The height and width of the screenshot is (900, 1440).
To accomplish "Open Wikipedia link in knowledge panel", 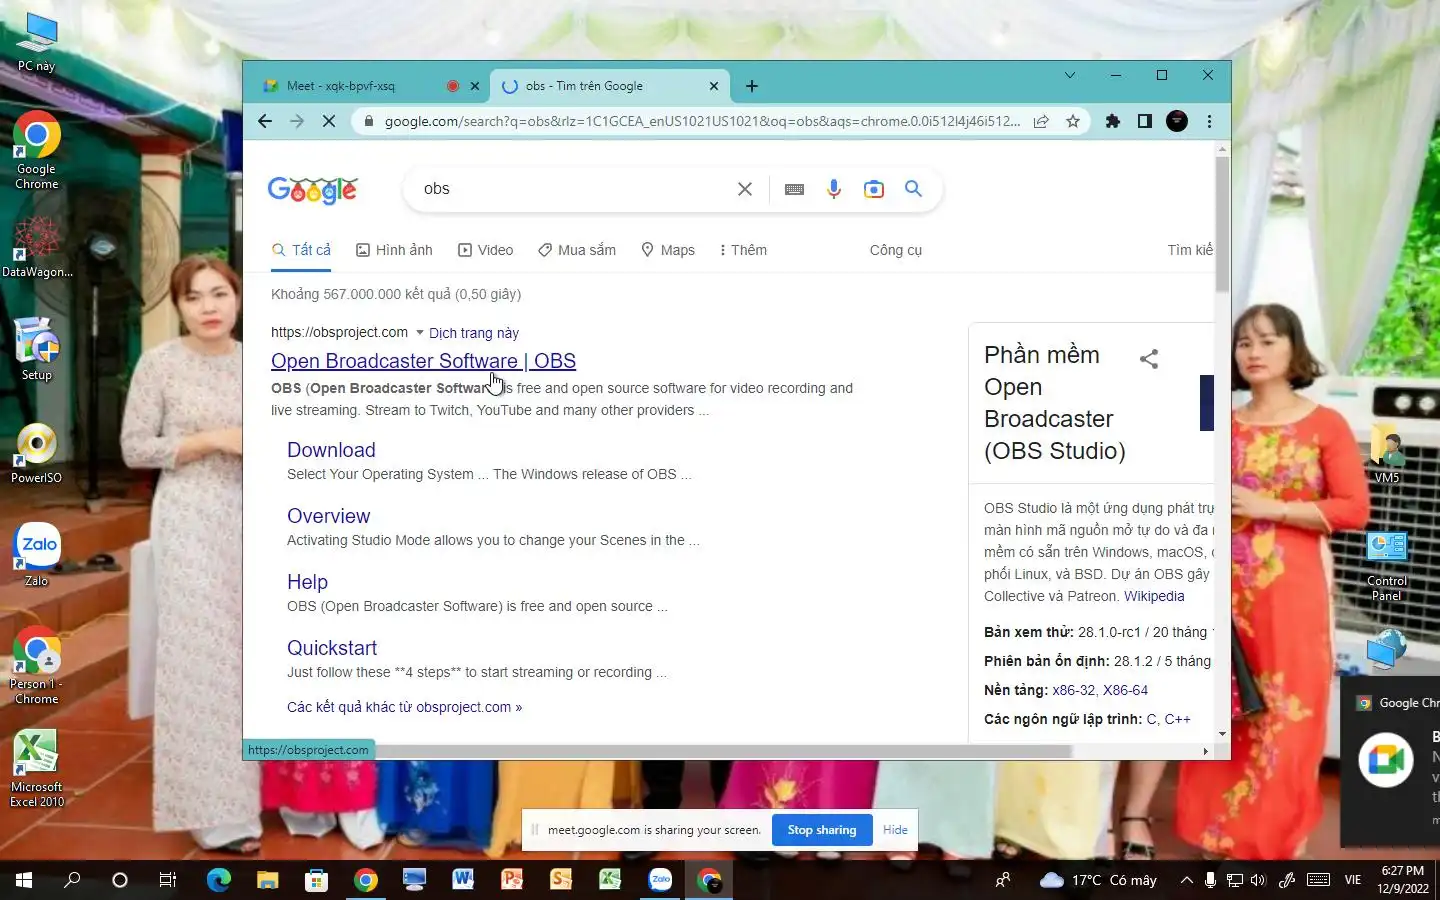I will coord(1154,596).
